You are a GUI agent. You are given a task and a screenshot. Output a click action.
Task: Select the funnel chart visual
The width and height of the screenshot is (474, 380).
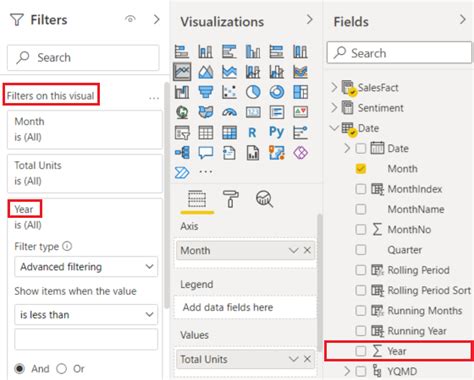pyautogui.click(x=206, y=92)
